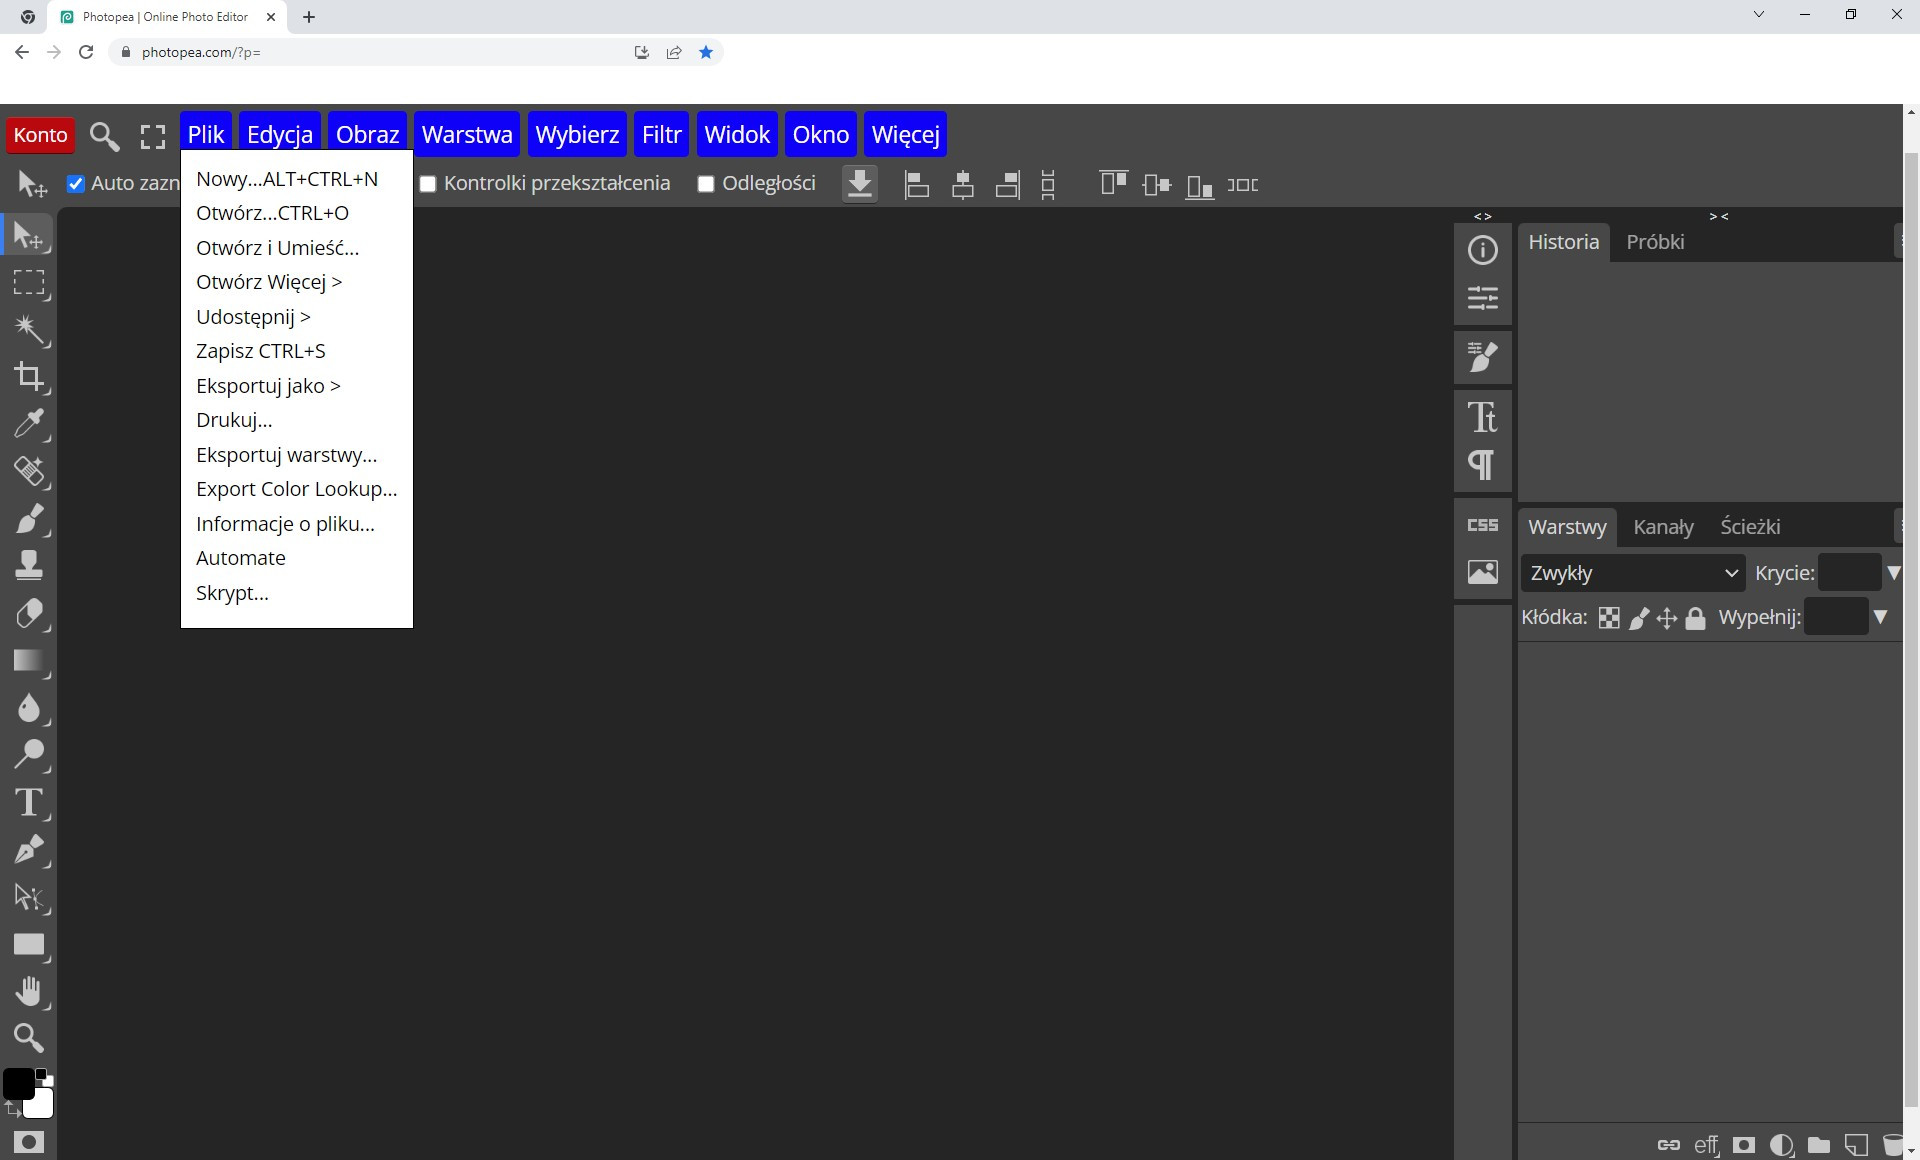Click the foreground color swatch
Screen dimensions: 1920x1160
pos(18,1083)
